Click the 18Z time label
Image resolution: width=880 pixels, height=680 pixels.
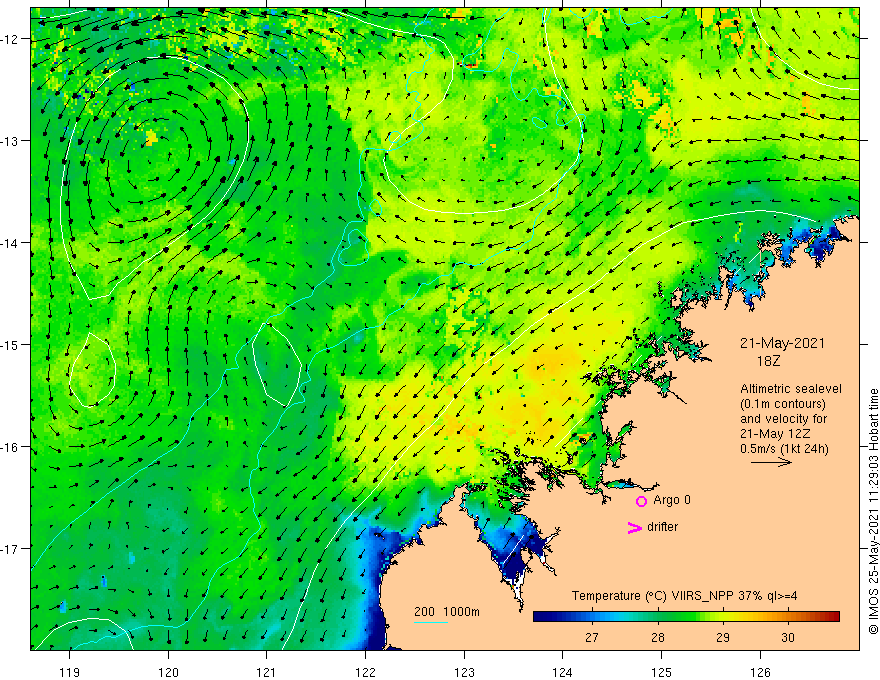tap(768, 361)
